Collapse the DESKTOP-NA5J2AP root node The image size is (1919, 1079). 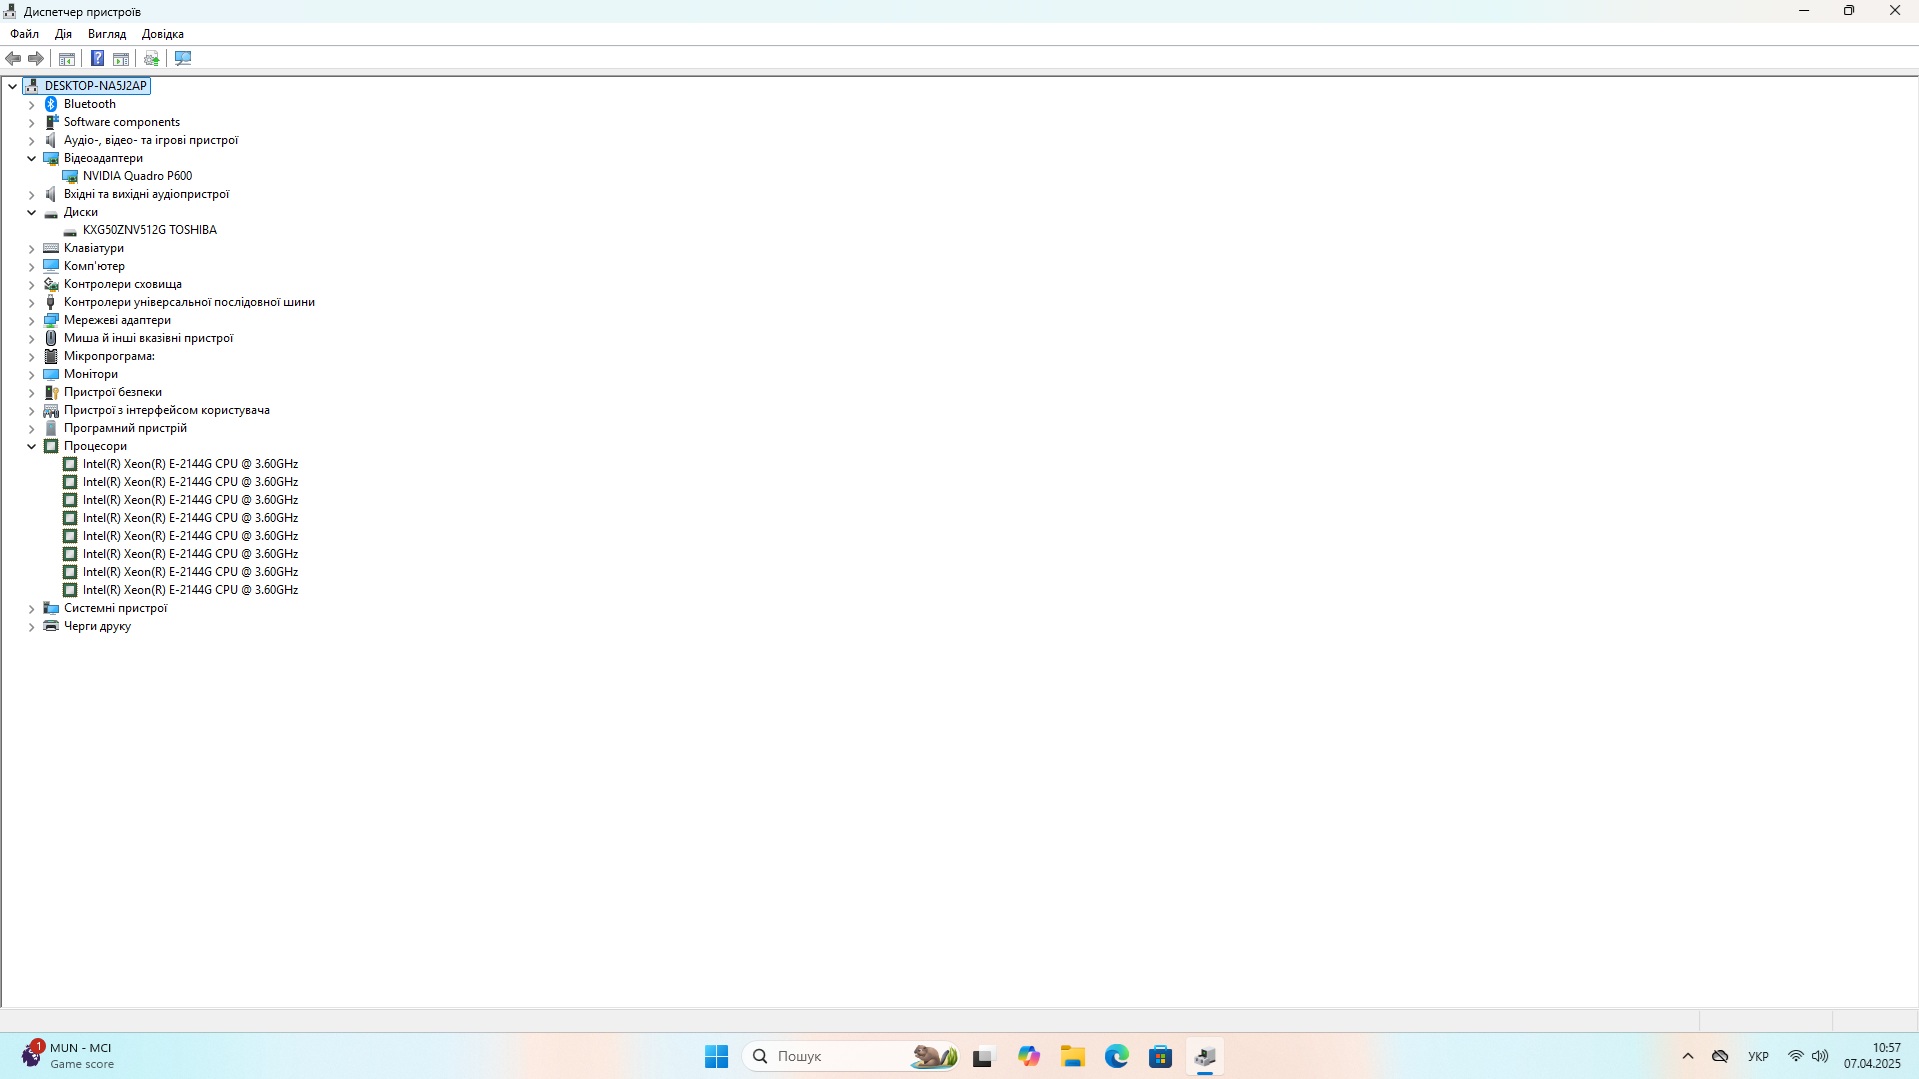pos(13,86)
